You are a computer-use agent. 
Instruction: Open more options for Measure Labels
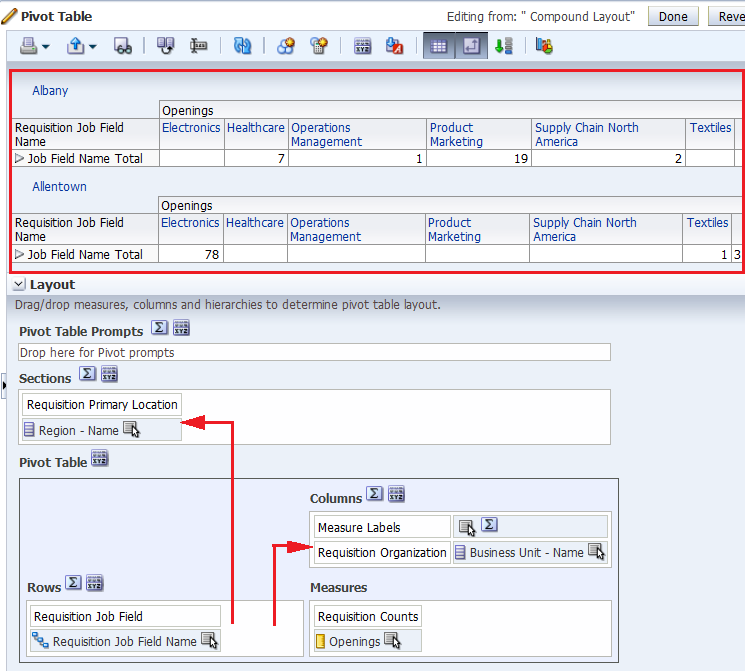(x=467, y=527)
